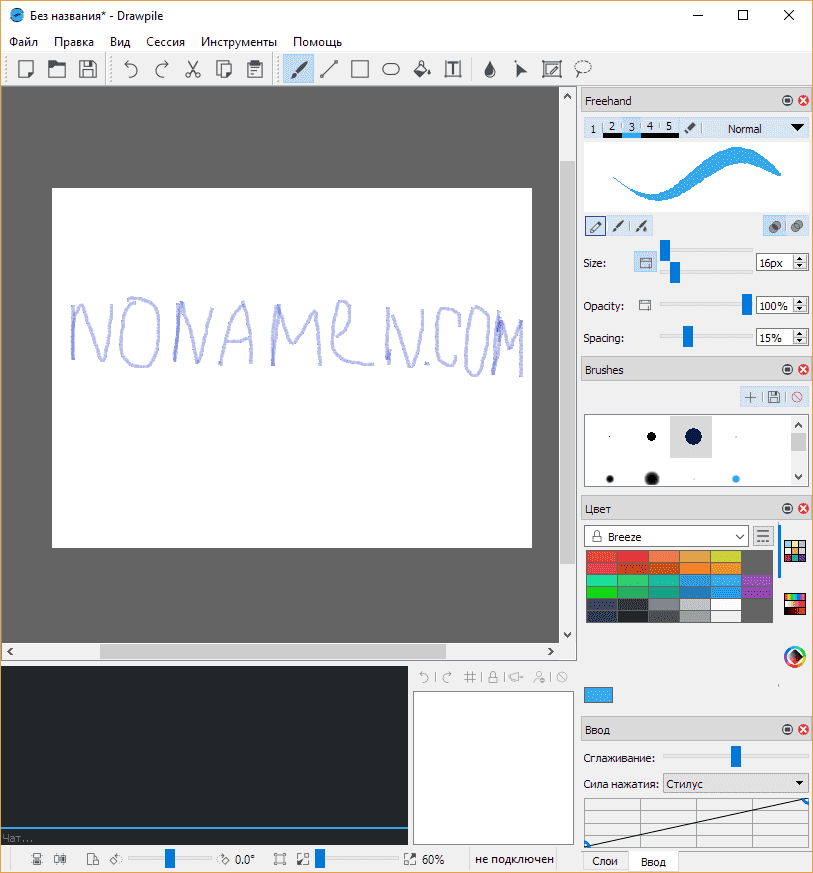
Task: Save the current brush preset
Action: 773,397
